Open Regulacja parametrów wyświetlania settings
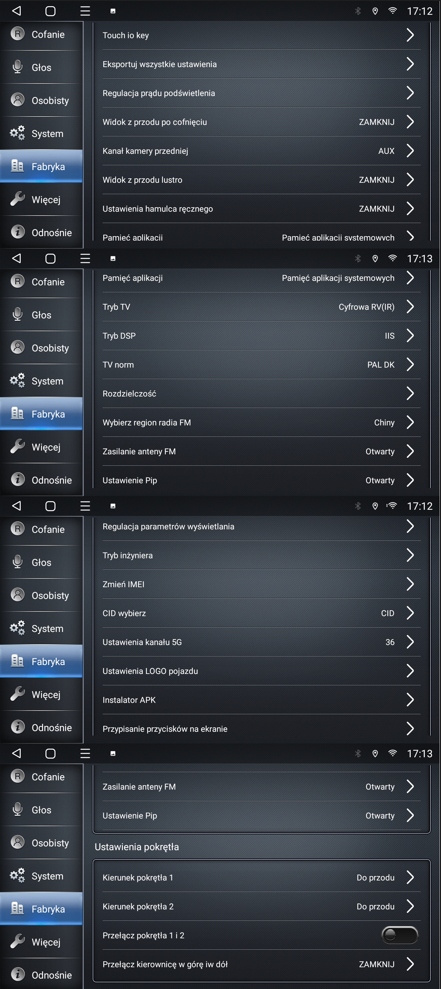 [x=261, y=527]
